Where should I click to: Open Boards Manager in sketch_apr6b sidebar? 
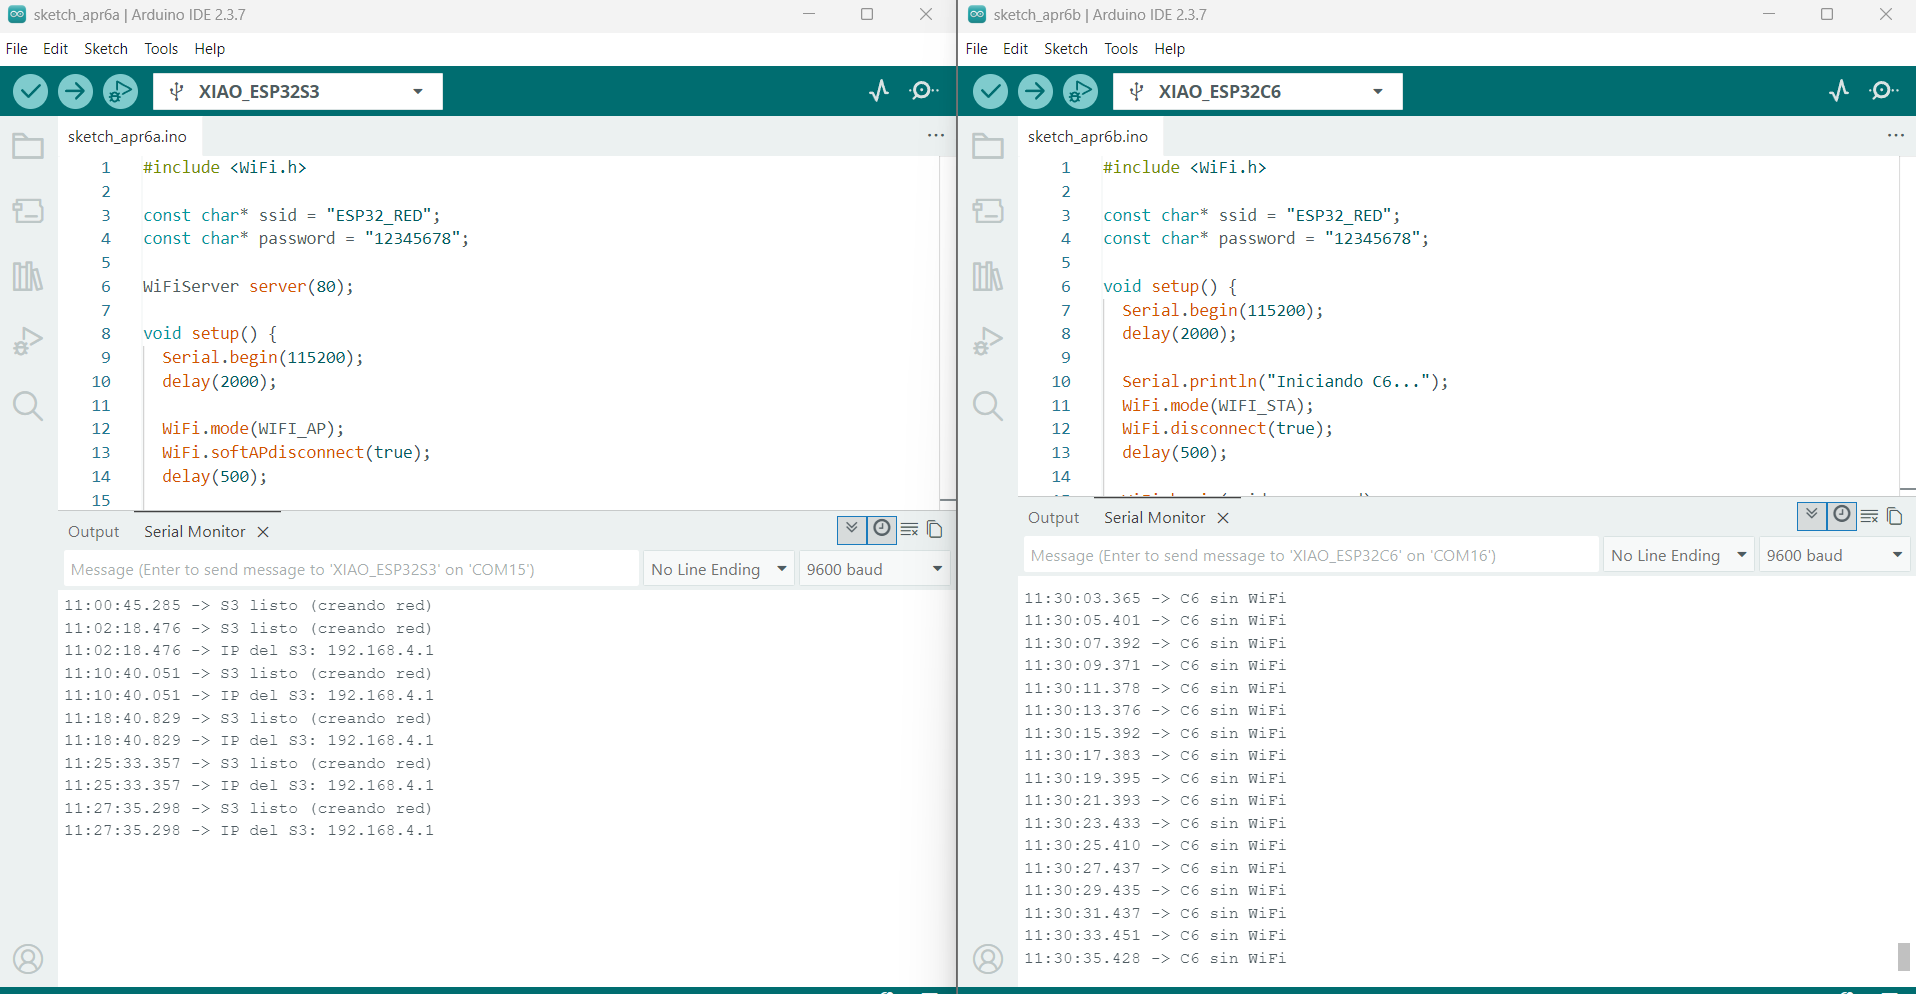[988, 211]
